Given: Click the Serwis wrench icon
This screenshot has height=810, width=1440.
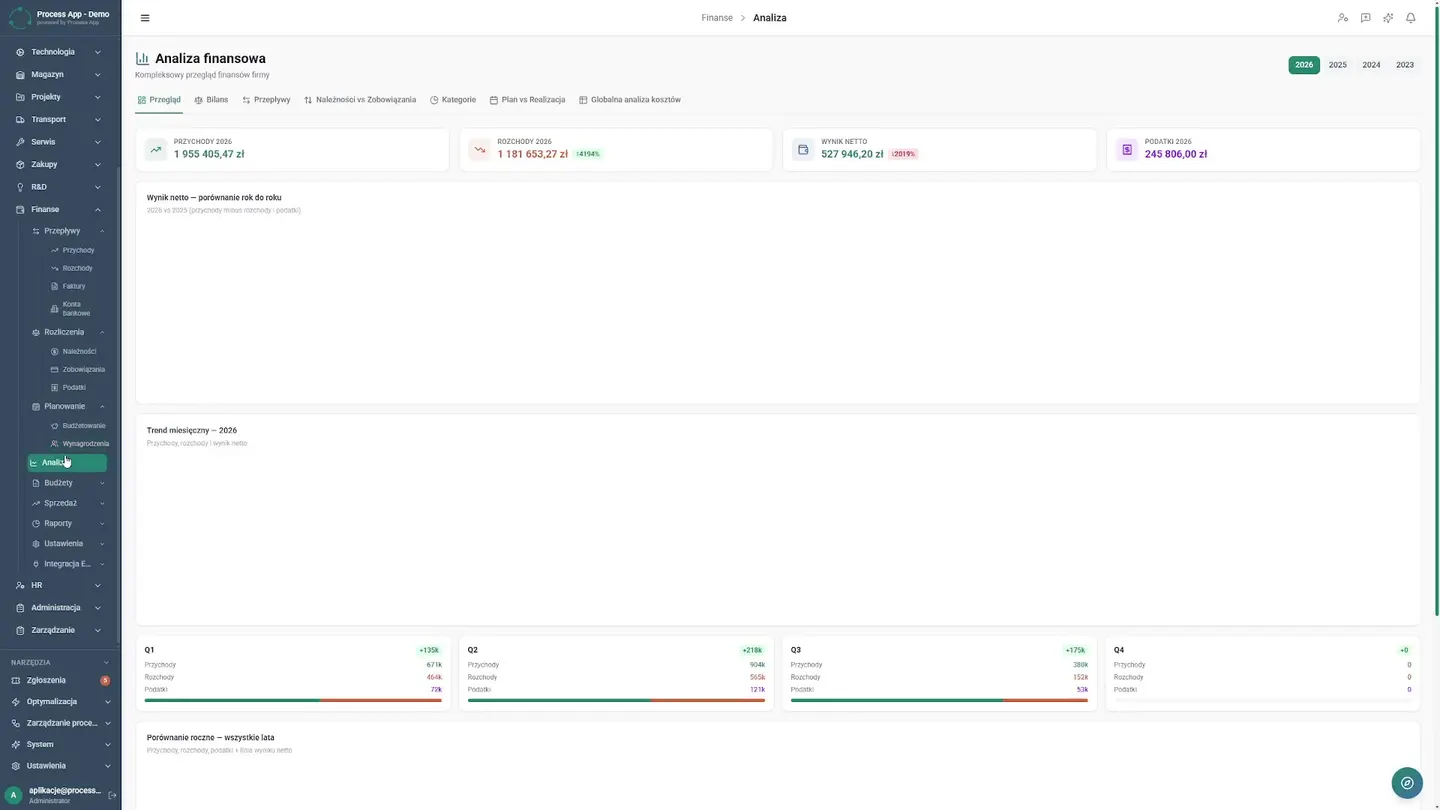Looking at the screenshot, I should [20, 142].
